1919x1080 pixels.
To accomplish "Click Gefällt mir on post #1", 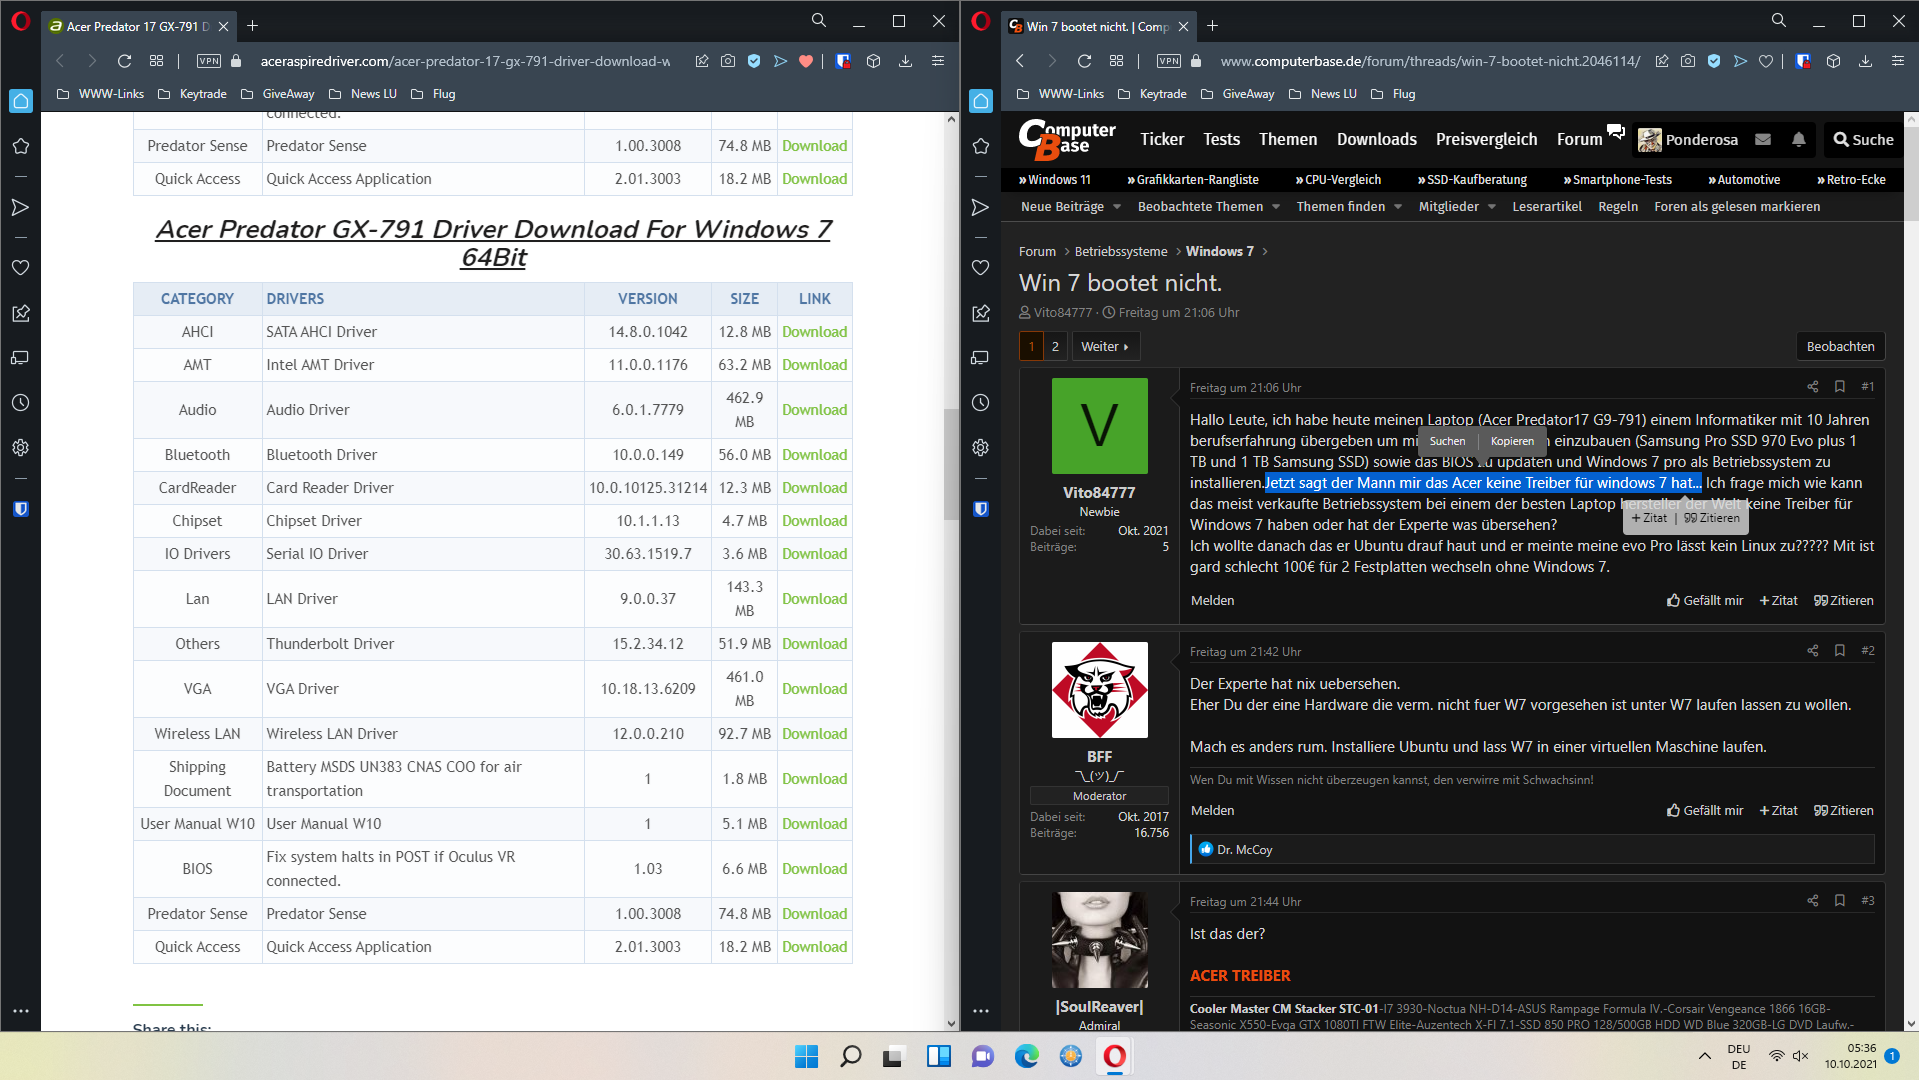I will (1705, 601).
